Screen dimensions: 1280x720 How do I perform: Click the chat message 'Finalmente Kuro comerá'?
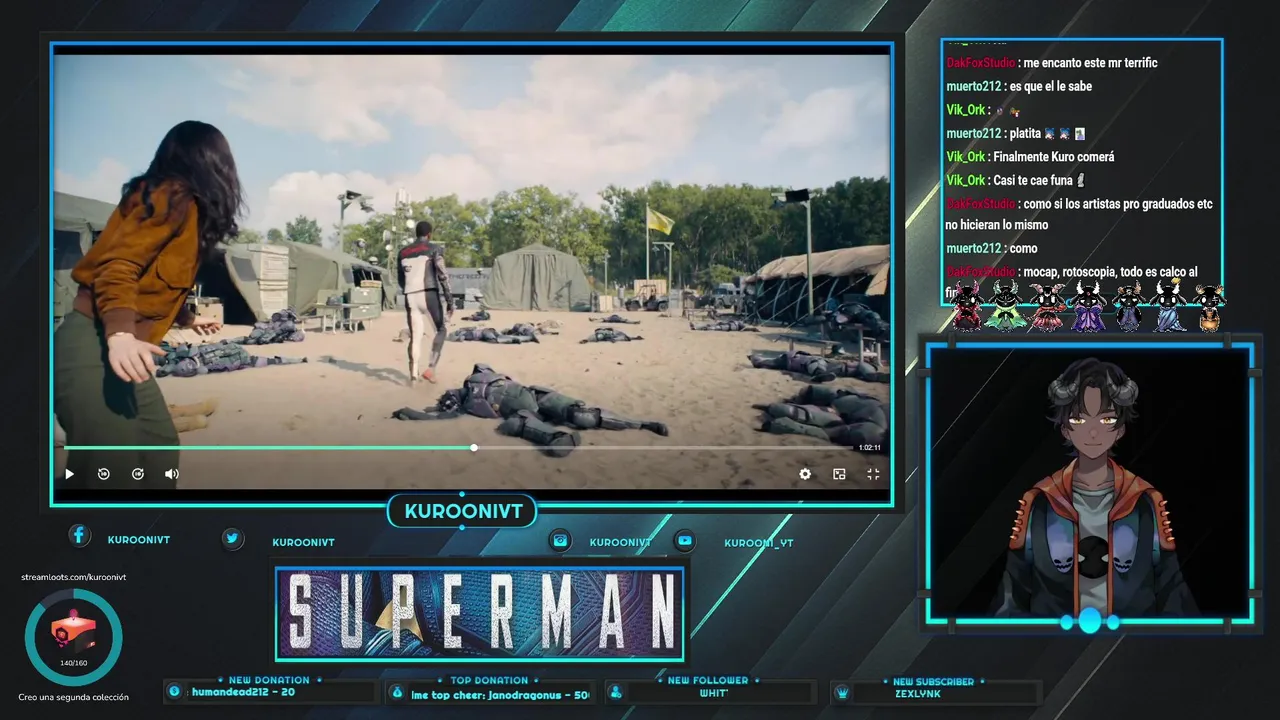[1054, 157]
